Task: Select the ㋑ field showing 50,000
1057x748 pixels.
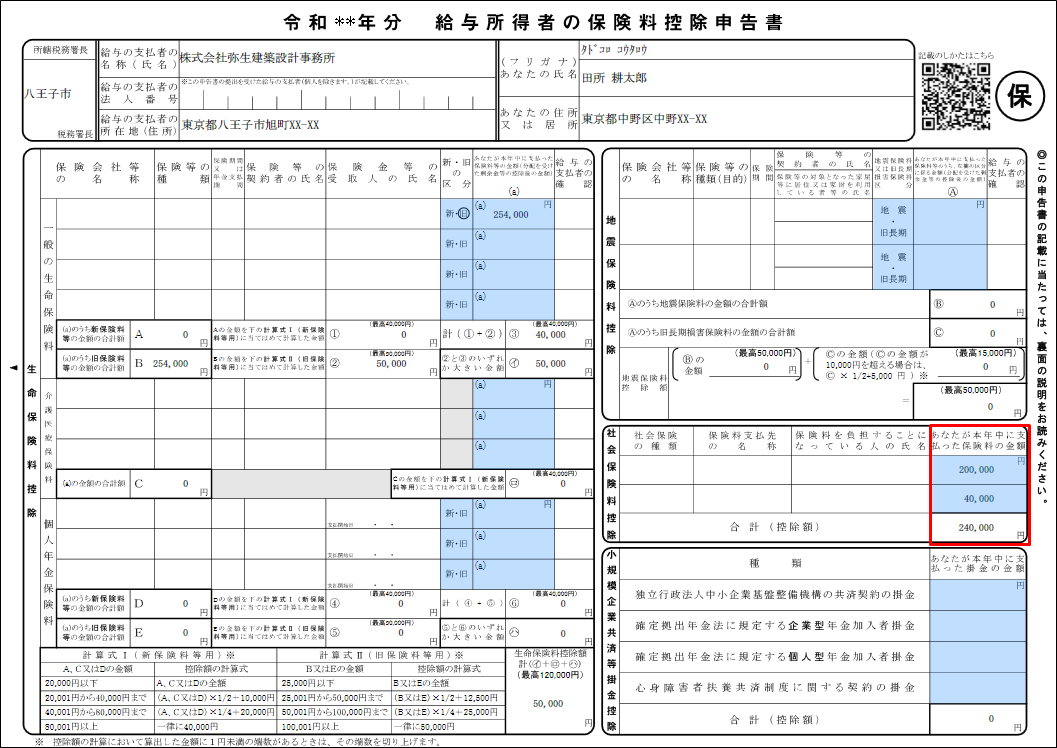Action: [x=549, y=363]
